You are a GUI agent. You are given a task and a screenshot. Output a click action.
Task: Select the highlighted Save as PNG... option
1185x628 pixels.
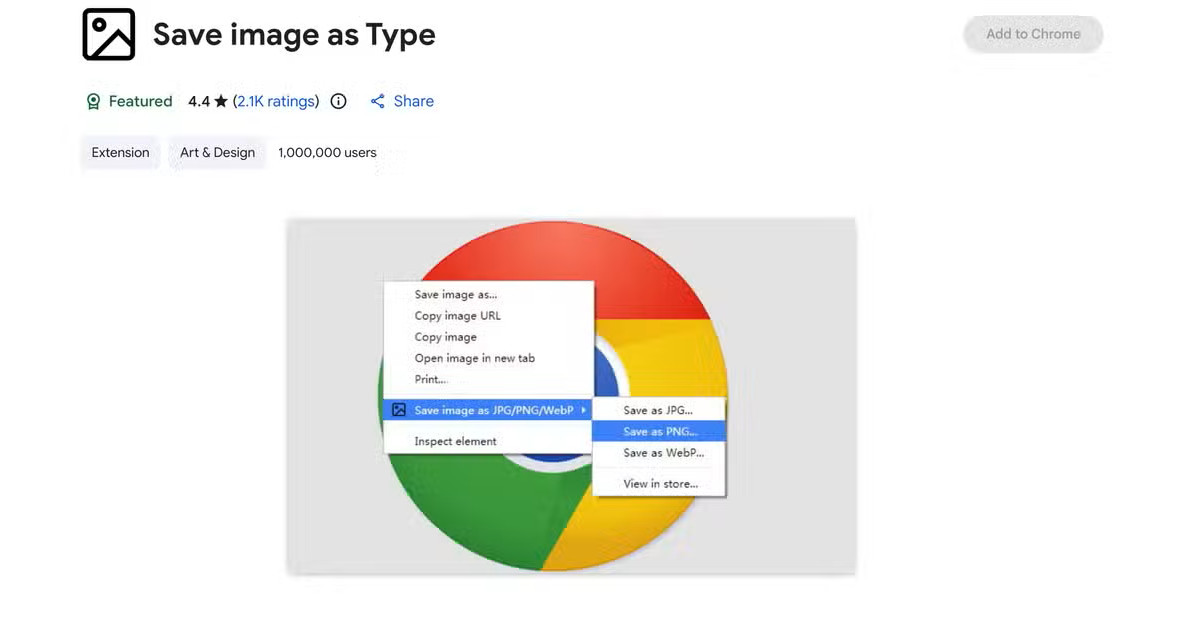click(x=659, y=432)
